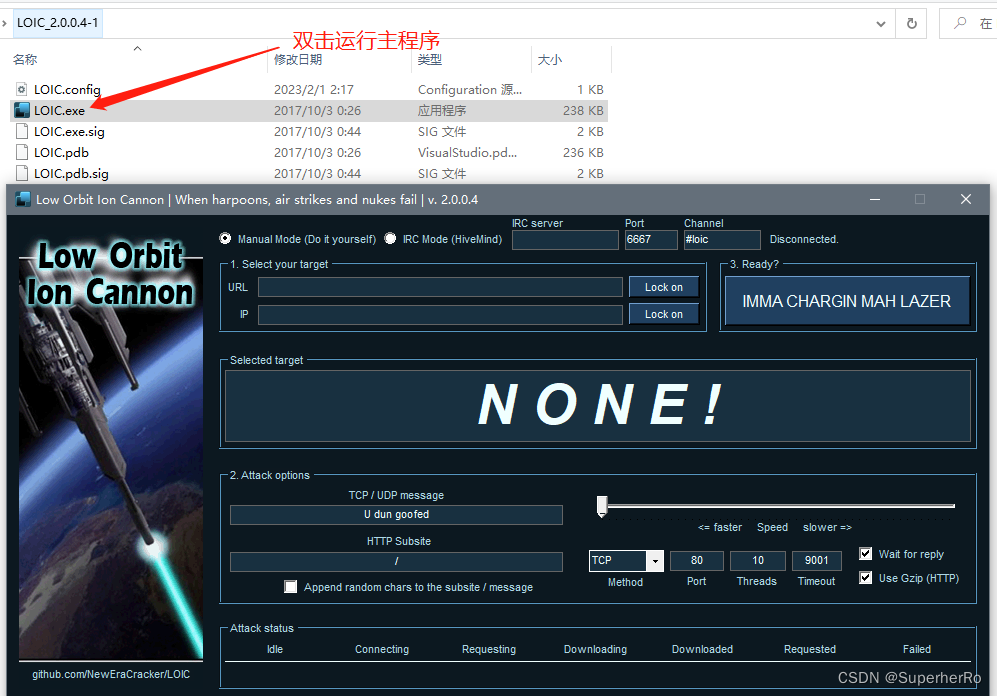Switch to IRC Mode (HiveMind)
The image size is (997, 696).
(390, 237)
